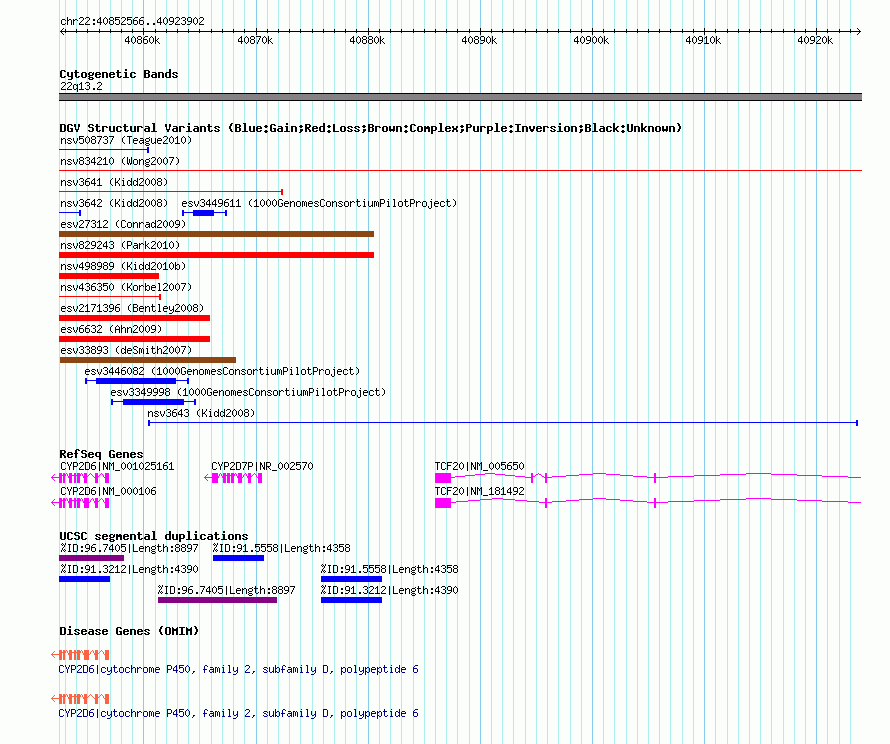
Task: Open the TCF20|NM_005650 gene label
Action: click(480, 466)
